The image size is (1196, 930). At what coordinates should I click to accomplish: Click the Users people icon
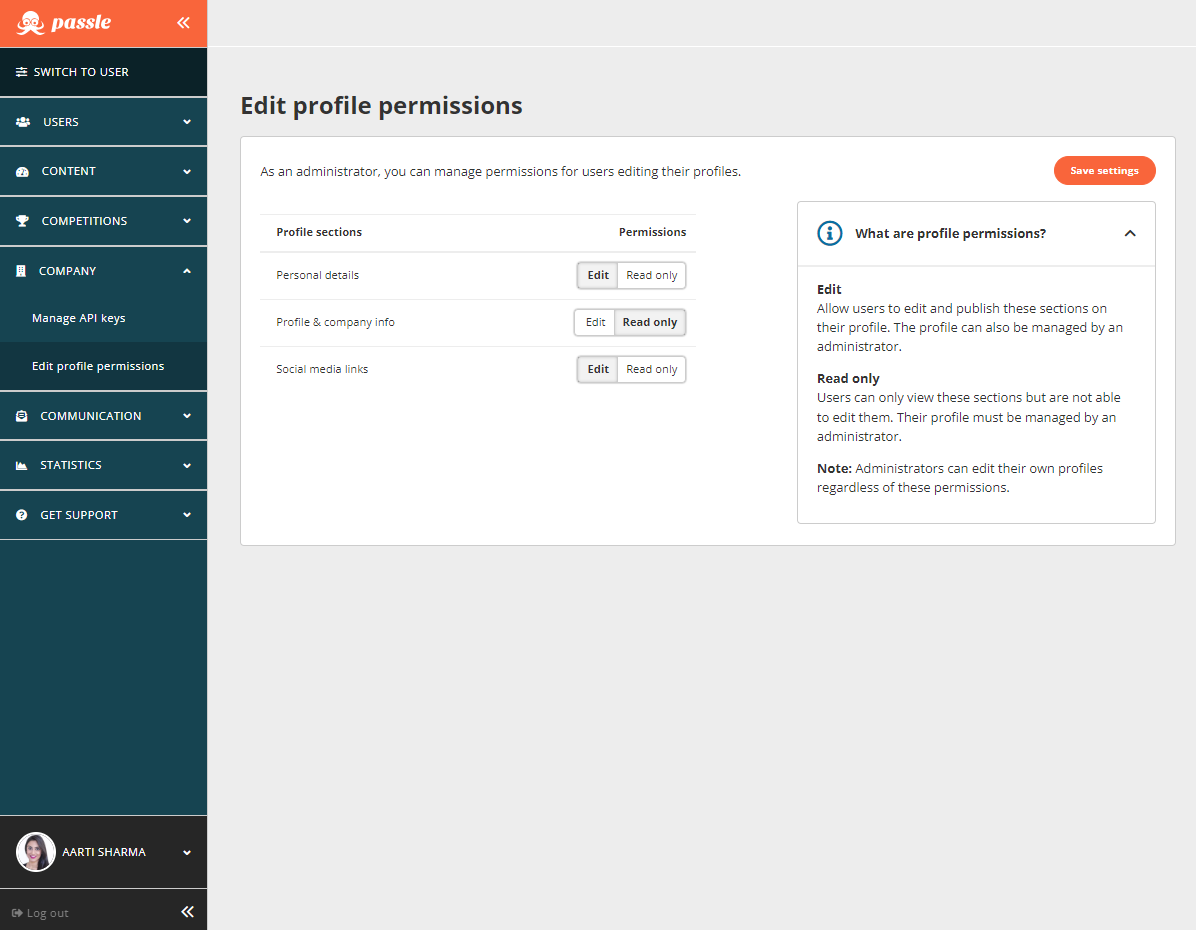click(23, 122)
